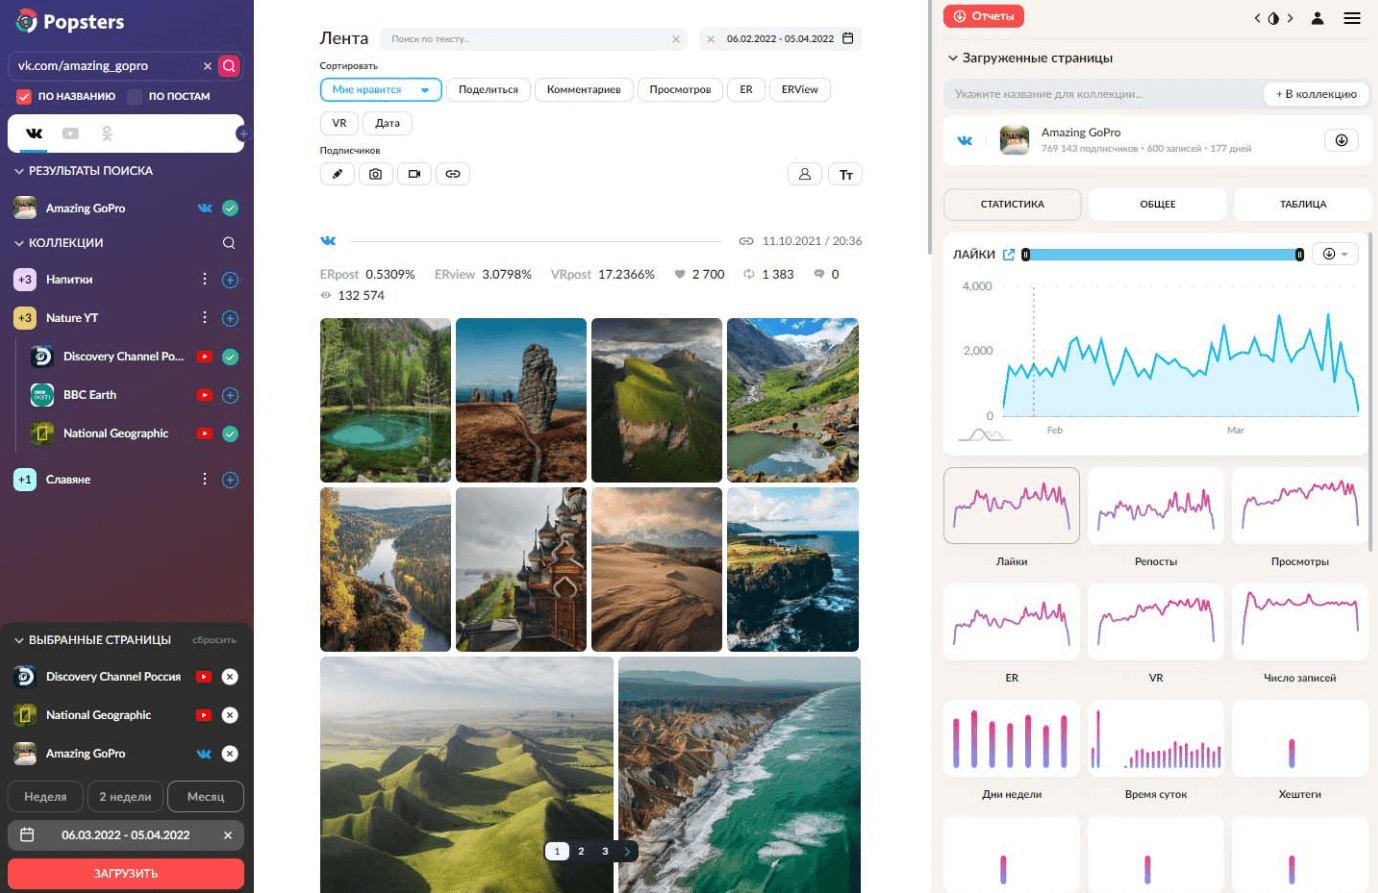Screen dimensions: 1378x893
Task: Open the calendar icon in the feed date range
Action: pyautogui.click(x=848, y=39)
